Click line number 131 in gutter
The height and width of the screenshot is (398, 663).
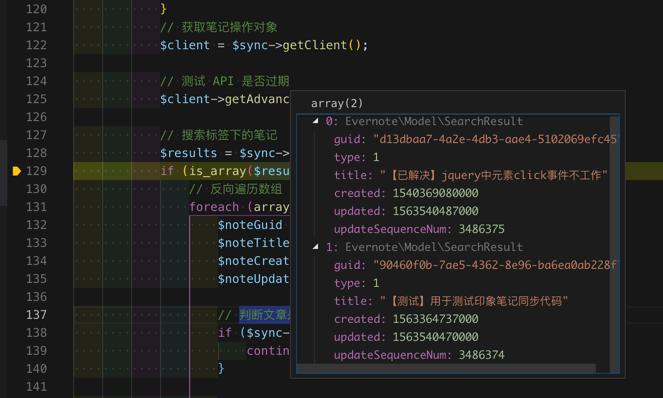(36, 207)
